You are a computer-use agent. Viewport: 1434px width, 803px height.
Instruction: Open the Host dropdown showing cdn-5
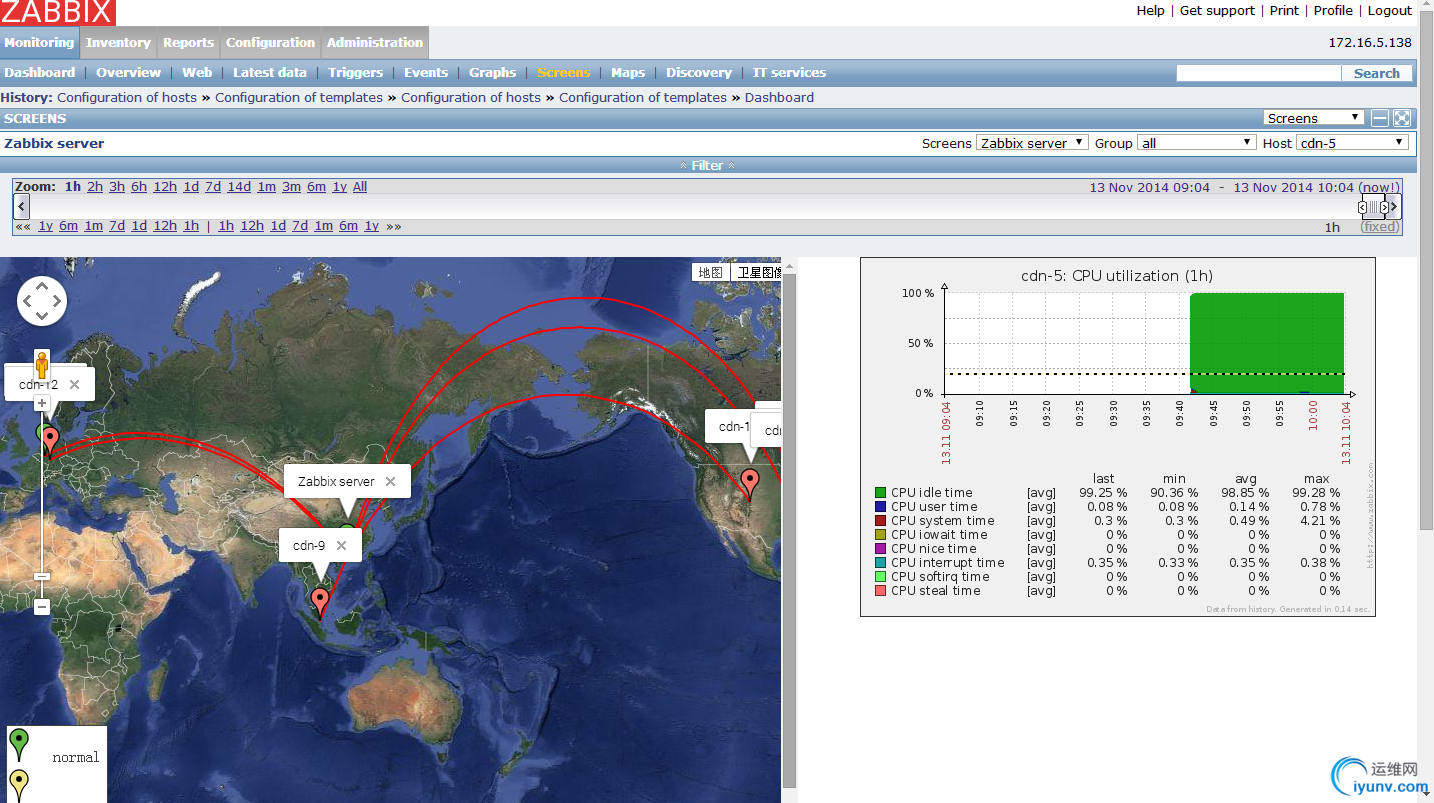pyautogui.click(x=1352, y=143)
